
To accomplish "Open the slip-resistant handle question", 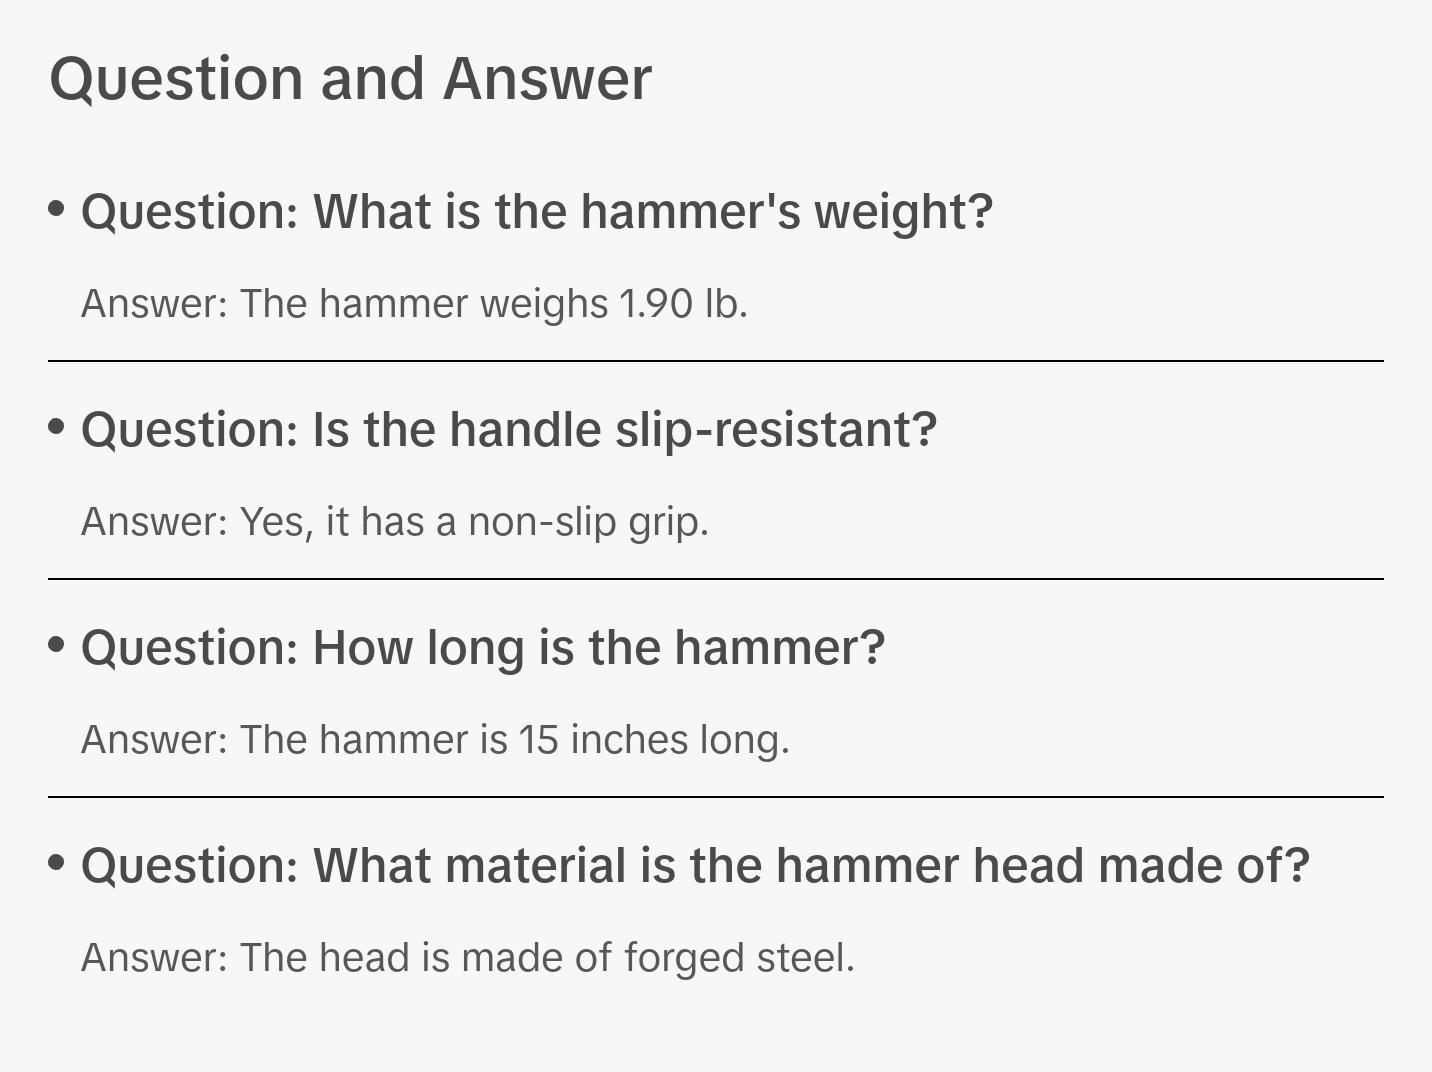I will click(x=509, y=430).
